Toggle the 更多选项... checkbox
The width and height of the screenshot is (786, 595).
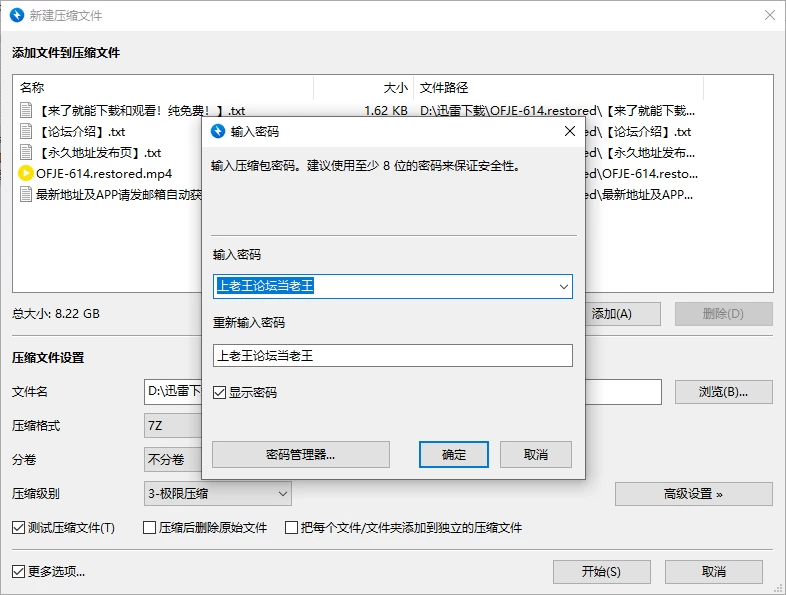click(19, 571)
